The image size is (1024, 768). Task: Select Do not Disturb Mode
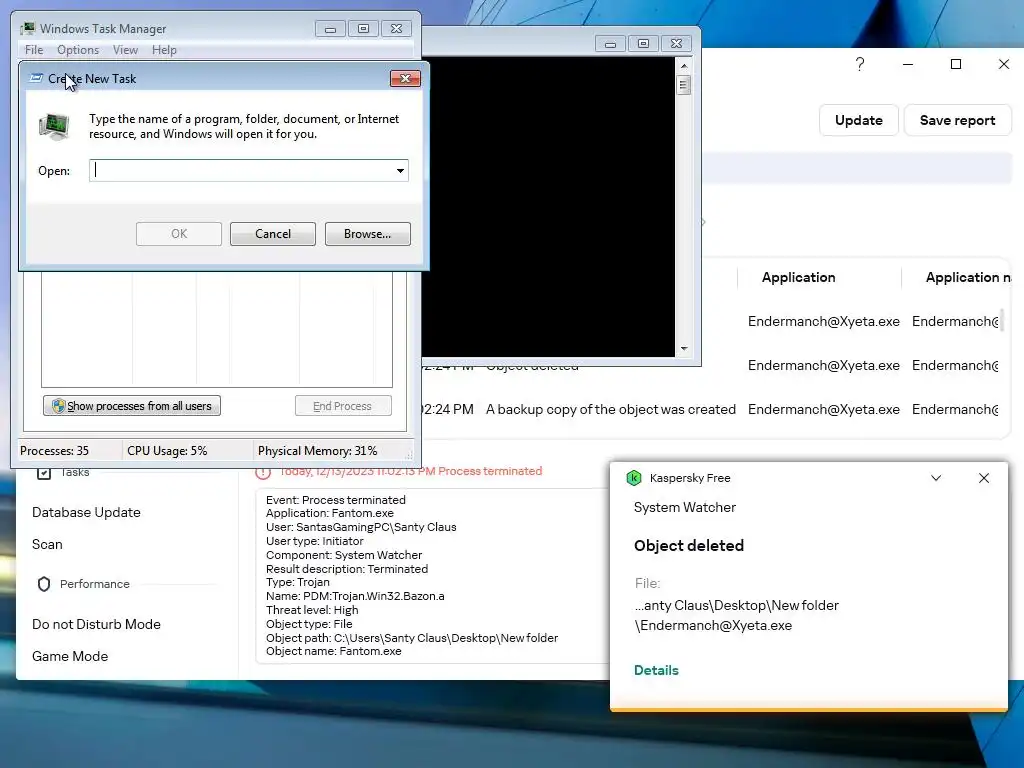(x=96, y=624)
